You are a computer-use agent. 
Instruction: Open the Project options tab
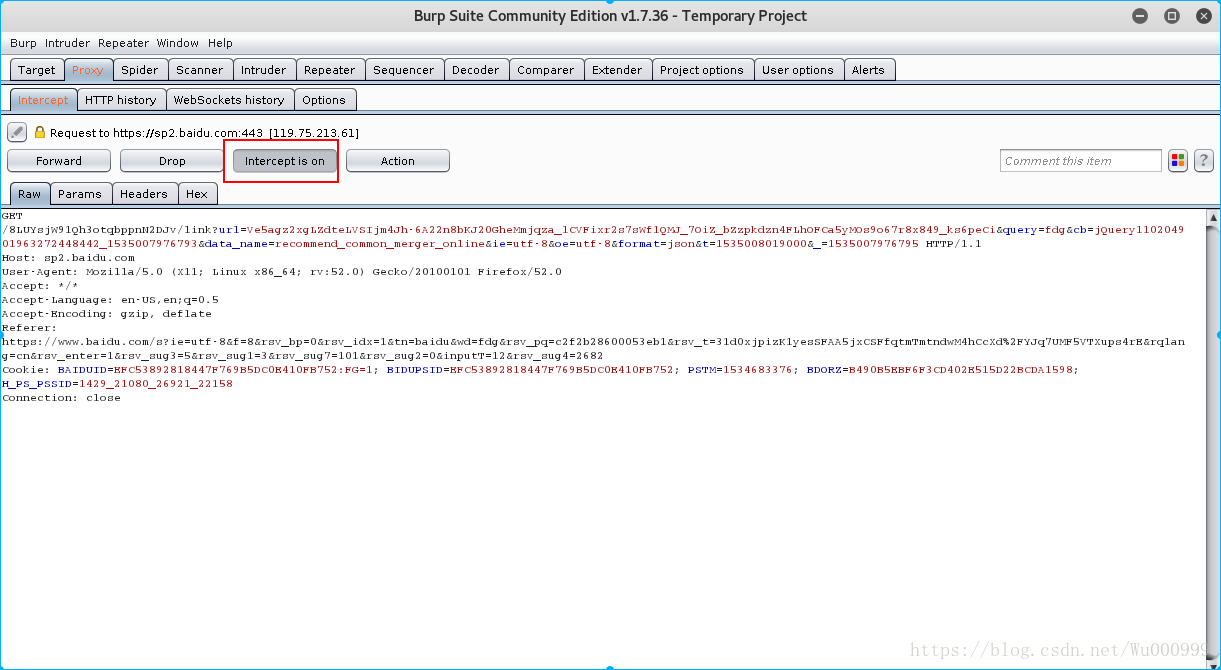(x=702, y=70)
